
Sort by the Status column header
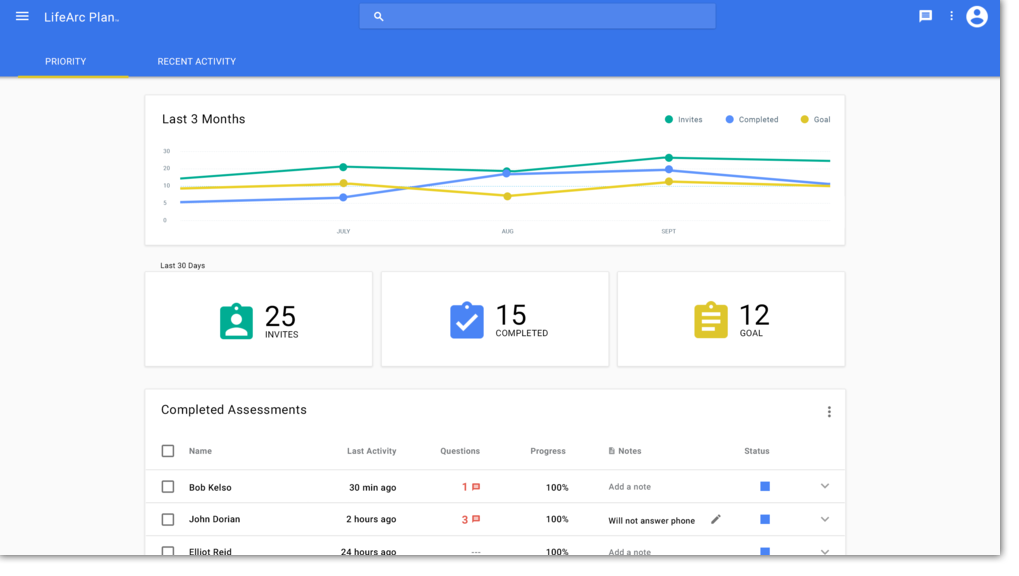pos(756,451)
